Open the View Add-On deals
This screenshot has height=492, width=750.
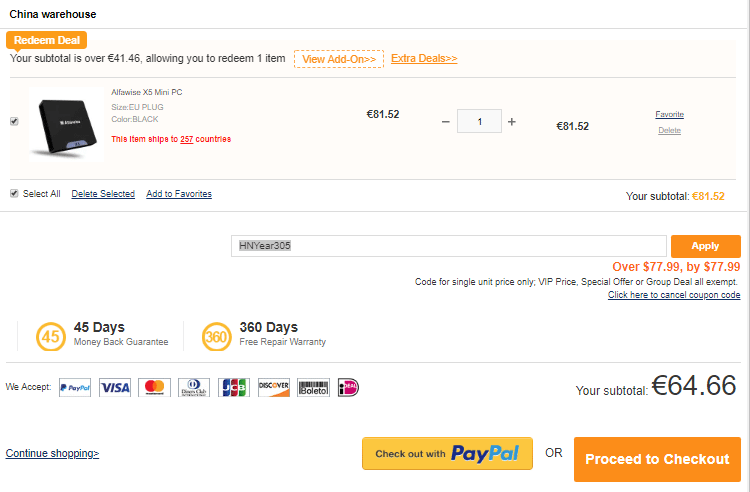[x=339, y=59]
